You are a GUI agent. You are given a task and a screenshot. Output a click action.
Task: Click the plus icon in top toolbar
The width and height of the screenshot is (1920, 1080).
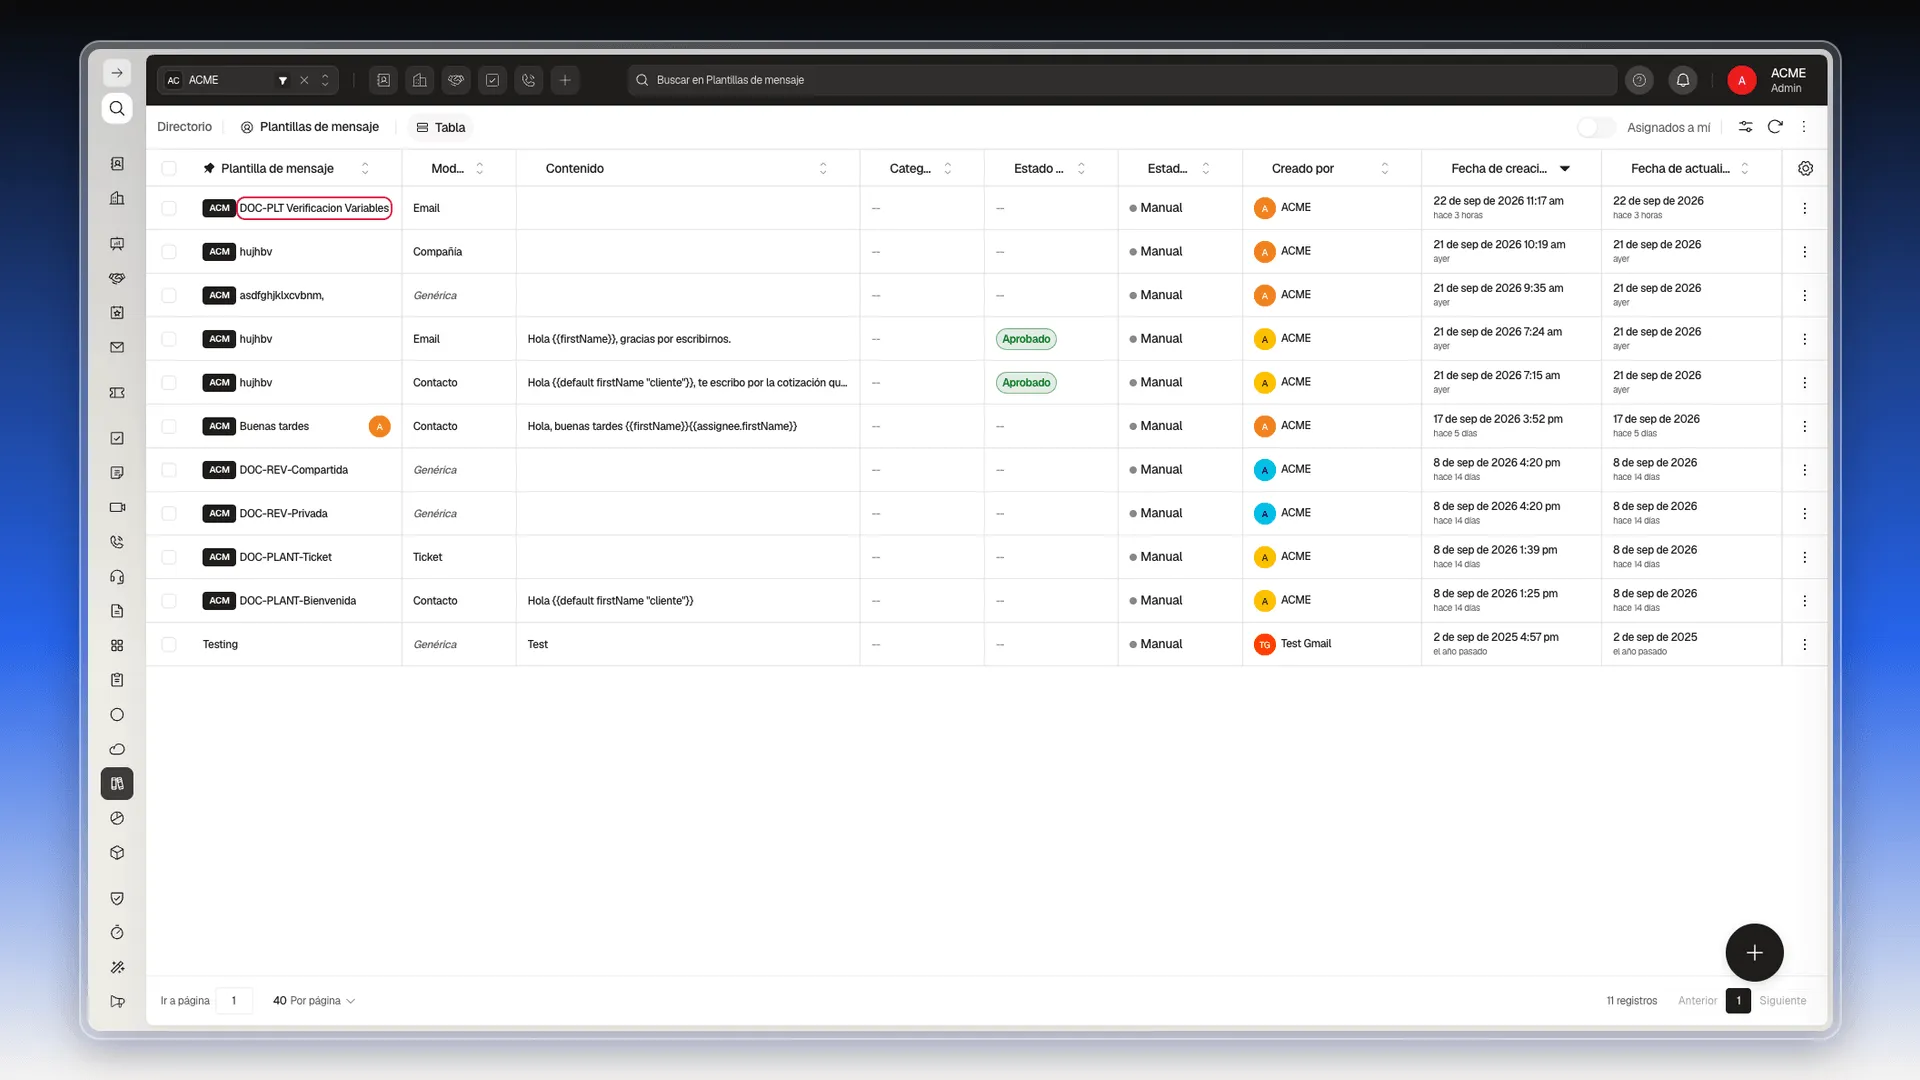pyautogui.click(x=565, y=80)
